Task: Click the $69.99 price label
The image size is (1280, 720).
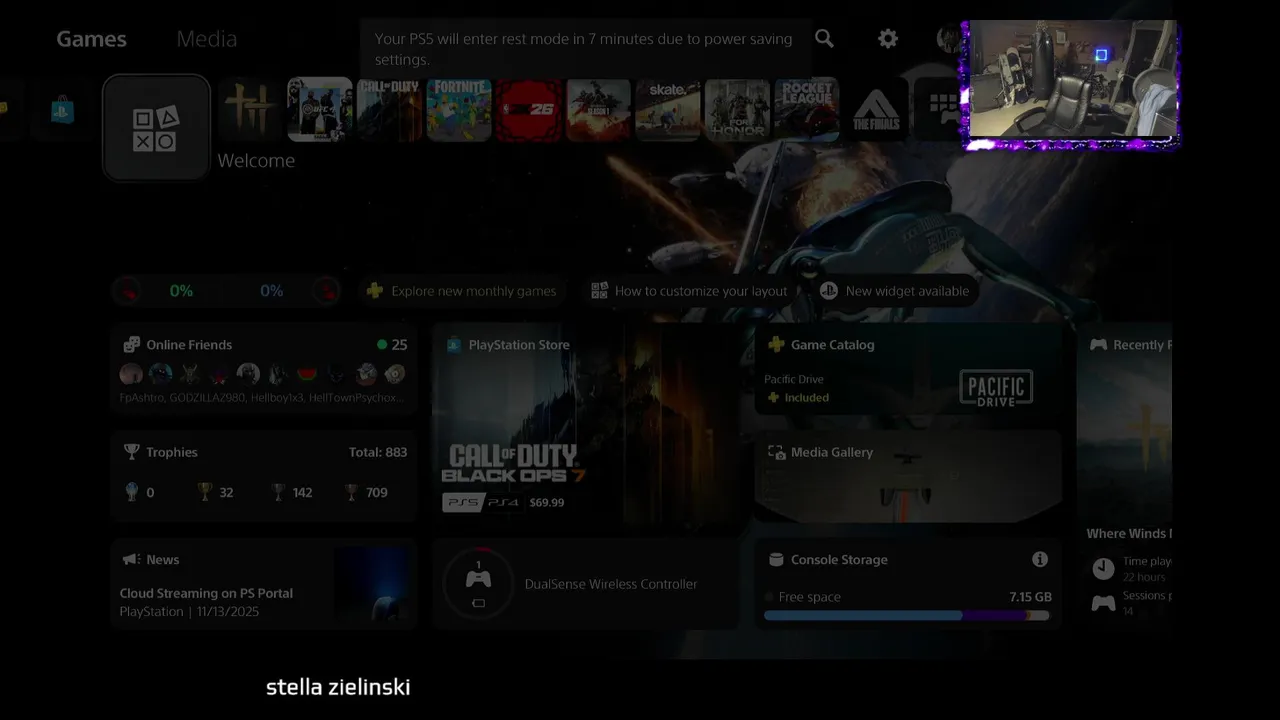Action: click(x=547, y=502)
